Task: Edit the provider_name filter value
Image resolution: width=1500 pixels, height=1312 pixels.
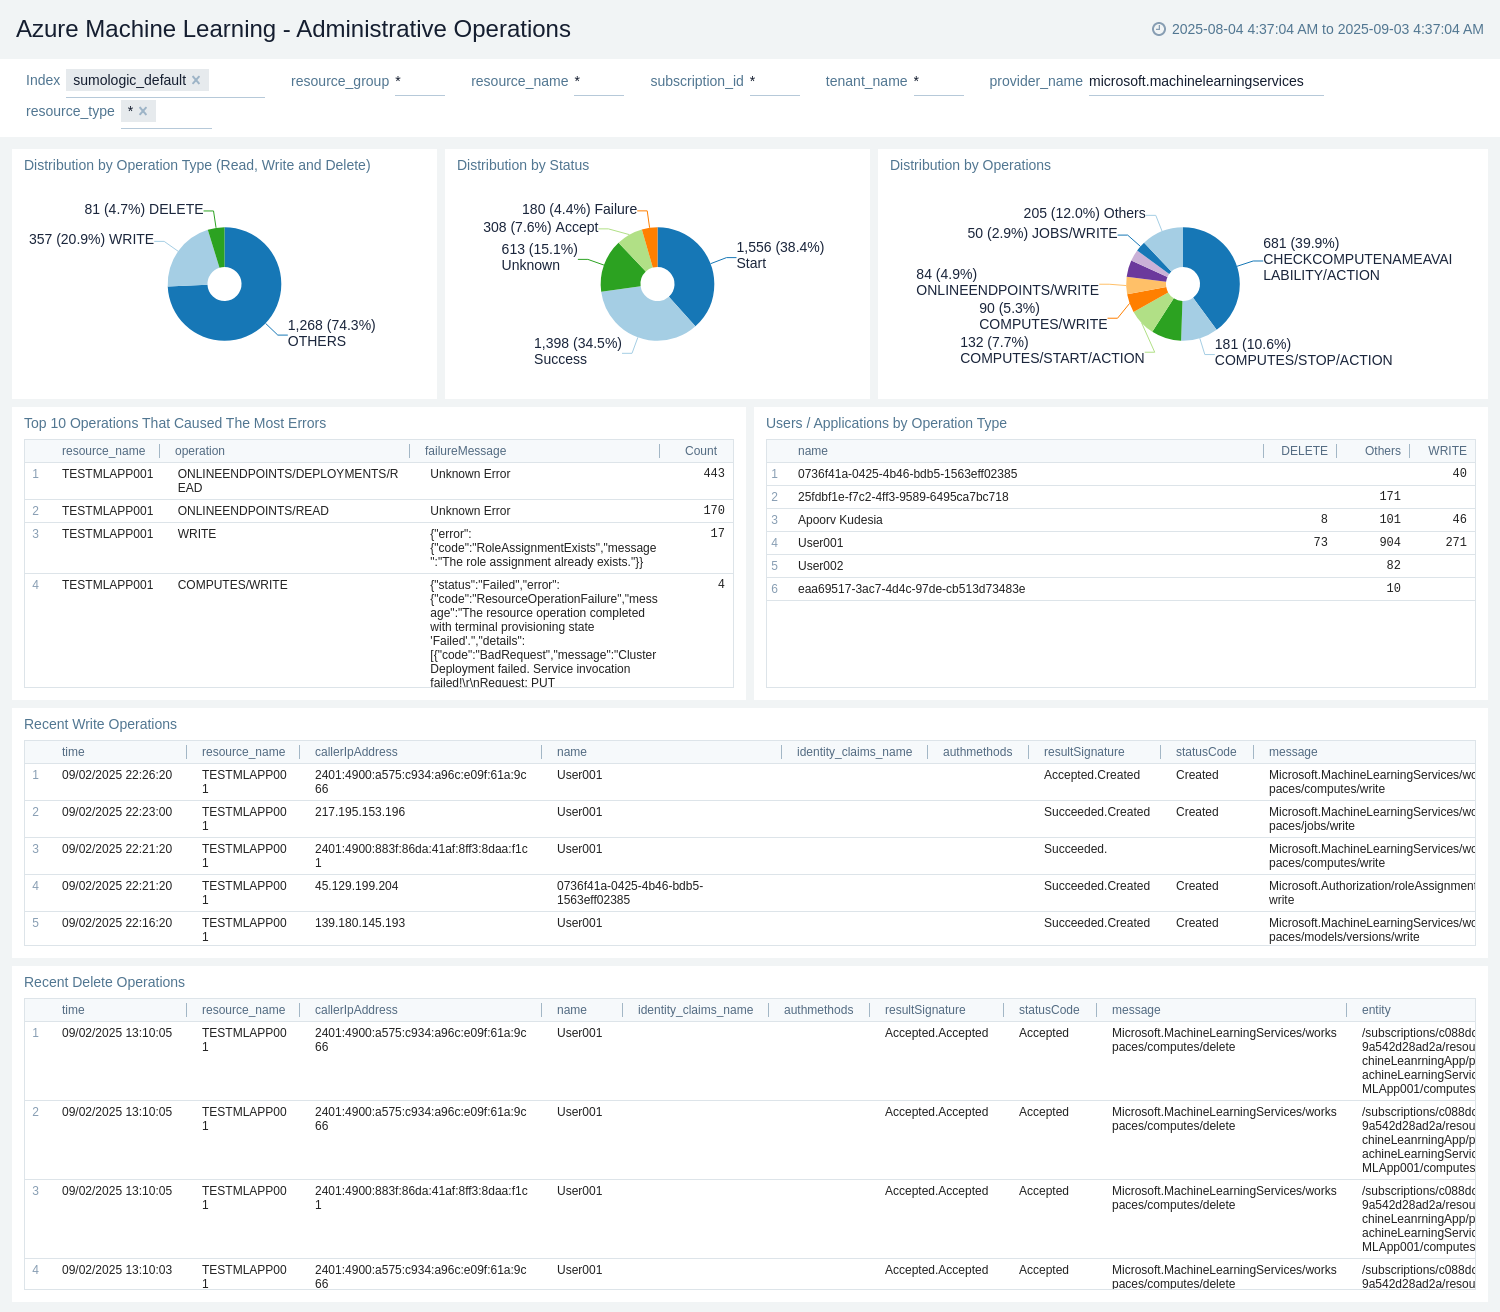Action: pyautogui.click(x=1206, y=82)
